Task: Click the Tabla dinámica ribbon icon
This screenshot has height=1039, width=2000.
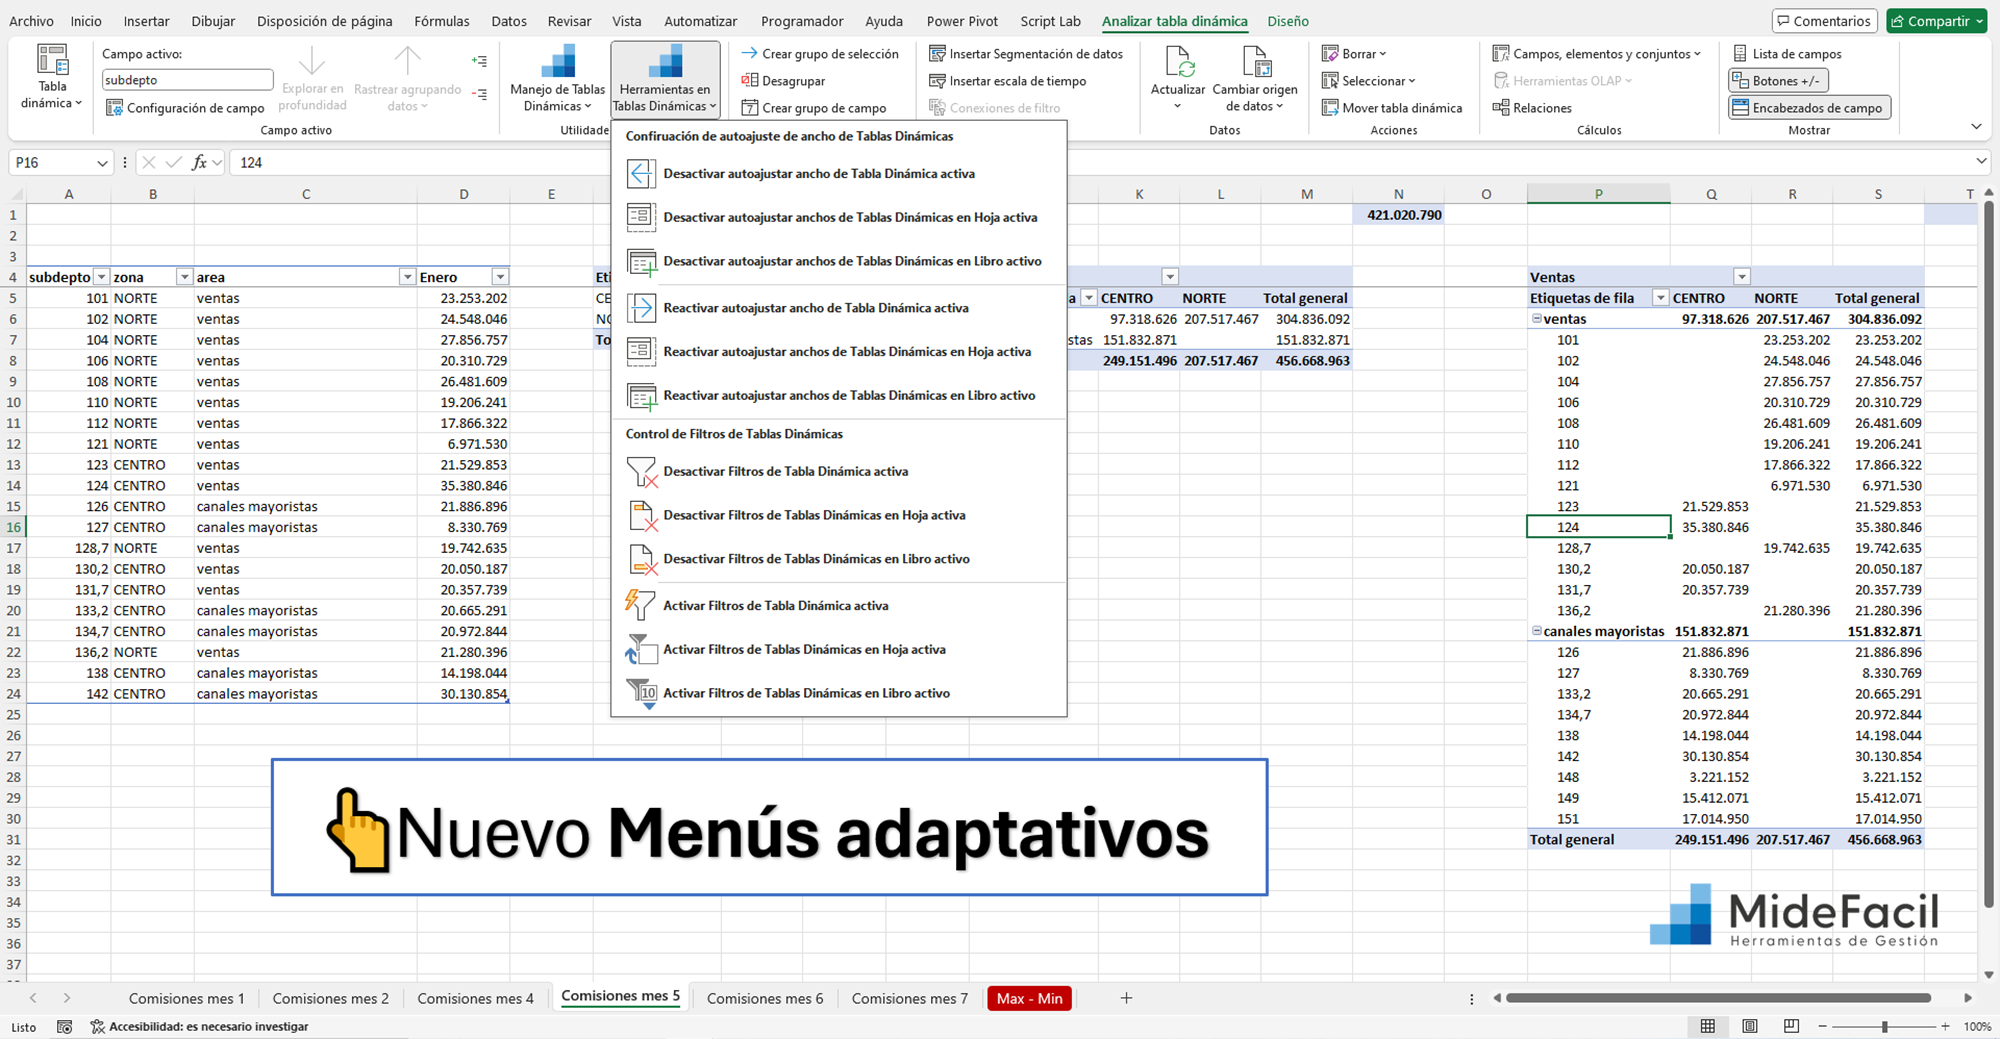Action: [x=52, y=77]
